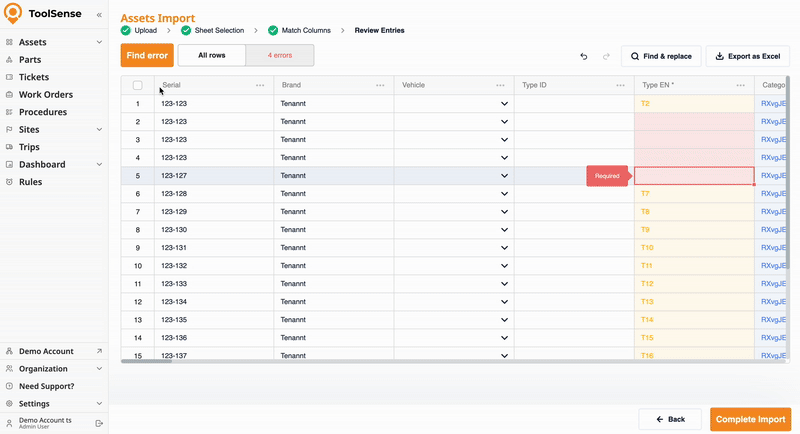Open the Vehicle dropdown in row 1
Viewport: 800px width, 434px height.
505,103
